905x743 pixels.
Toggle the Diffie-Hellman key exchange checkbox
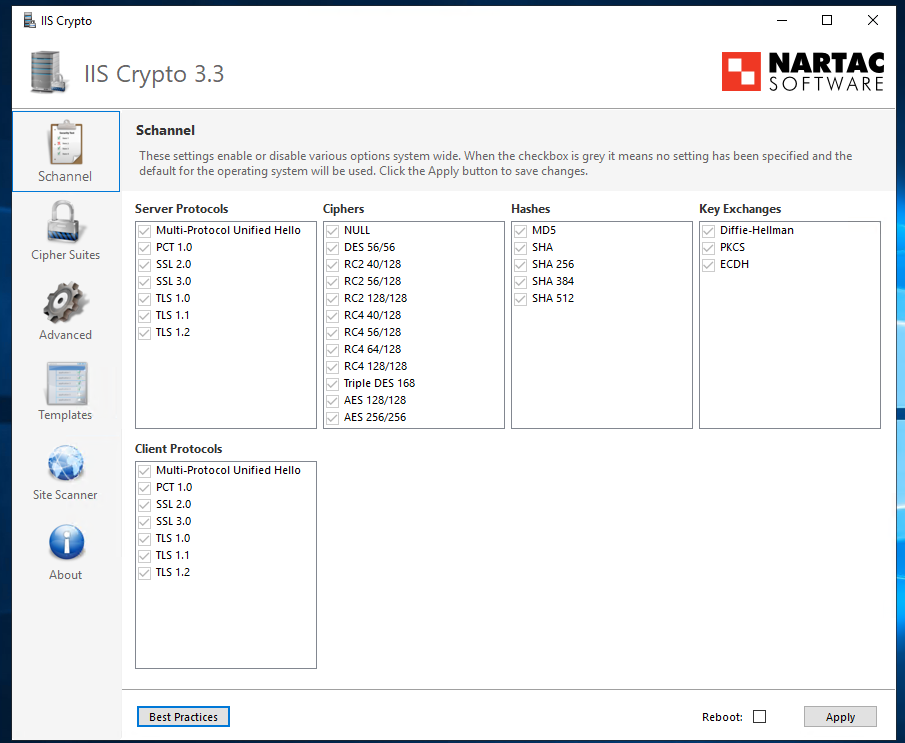click(709, 230)
